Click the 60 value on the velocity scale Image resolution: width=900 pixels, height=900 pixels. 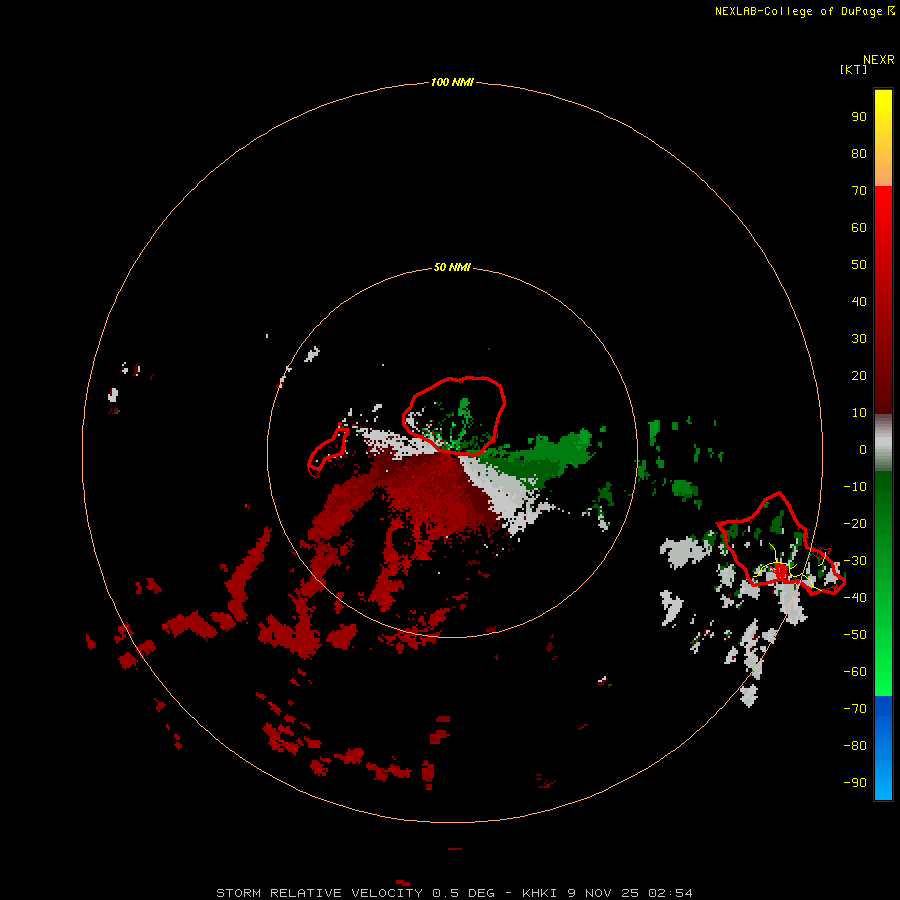click(859, 227)
